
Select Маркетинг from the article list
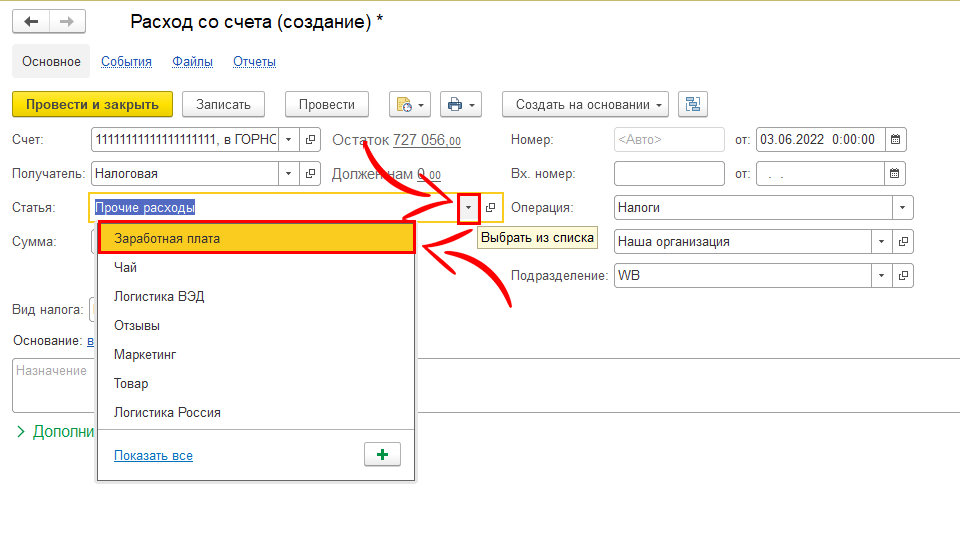point(256,354)
